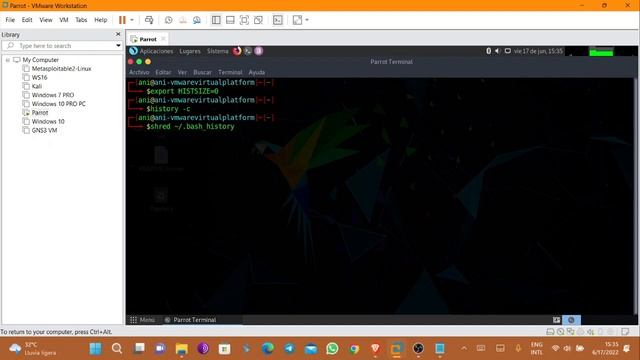Select Windows 7 PRO in library
This screenshot has width=640, height=360.
[53, 95]
